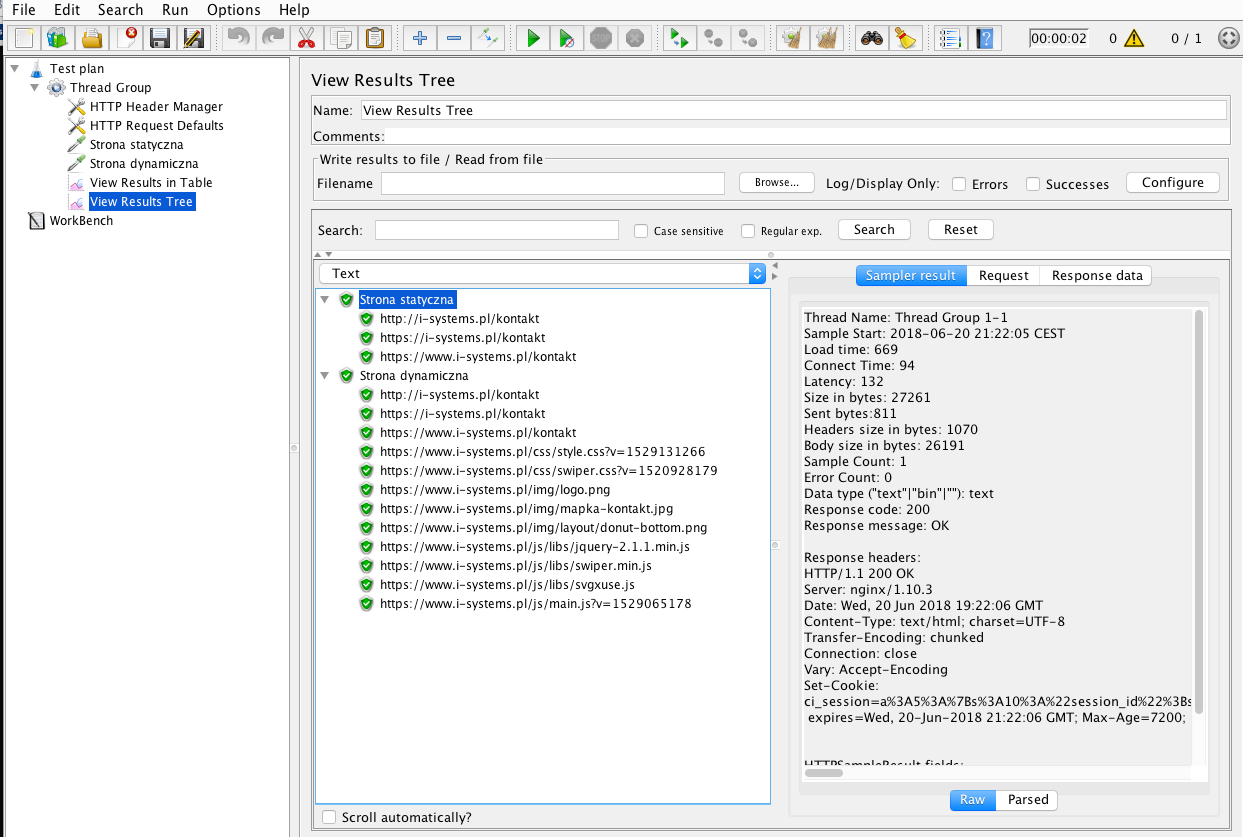Open the Options menu
The width and height of the screenshot is (1243, 837).
(233, 10)
